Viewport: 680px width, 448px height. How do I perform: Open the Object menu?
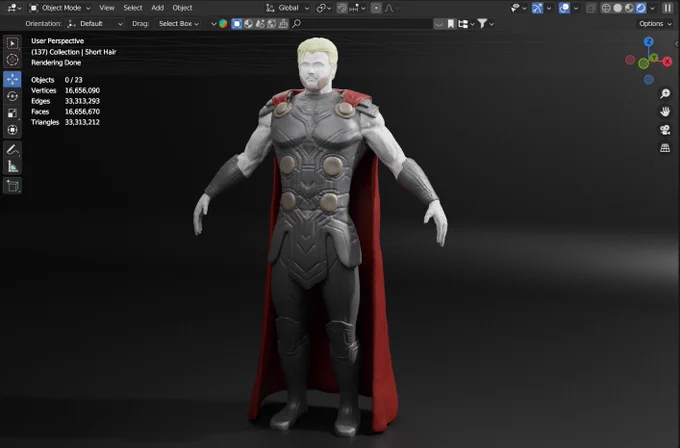point(182,8)
